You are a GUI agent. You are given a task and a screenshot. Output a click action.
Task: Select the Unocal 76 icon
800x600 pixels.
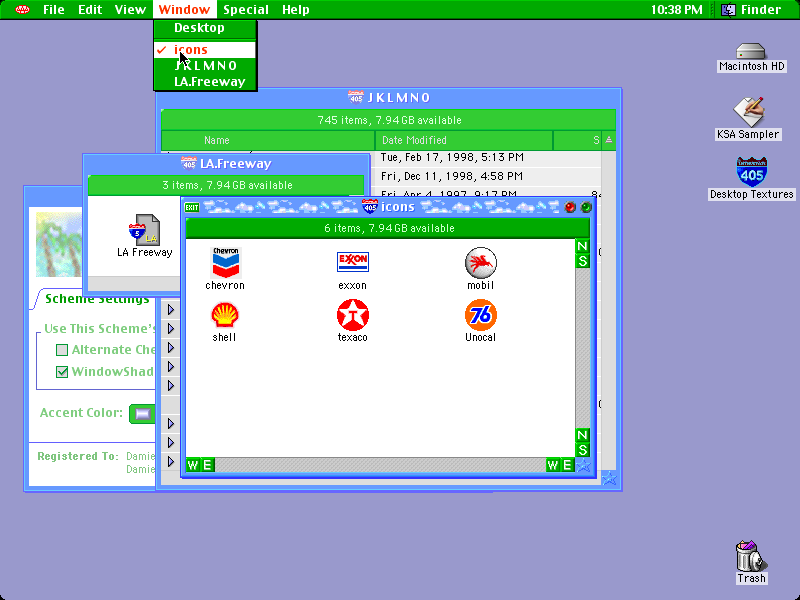click(x=481, y=315)
